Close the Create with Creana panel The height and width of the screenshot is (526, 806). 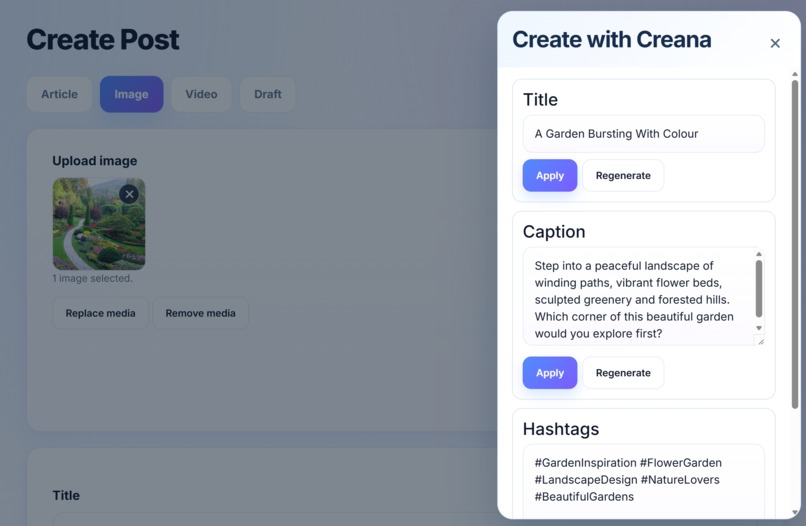[x=775, y=43]
